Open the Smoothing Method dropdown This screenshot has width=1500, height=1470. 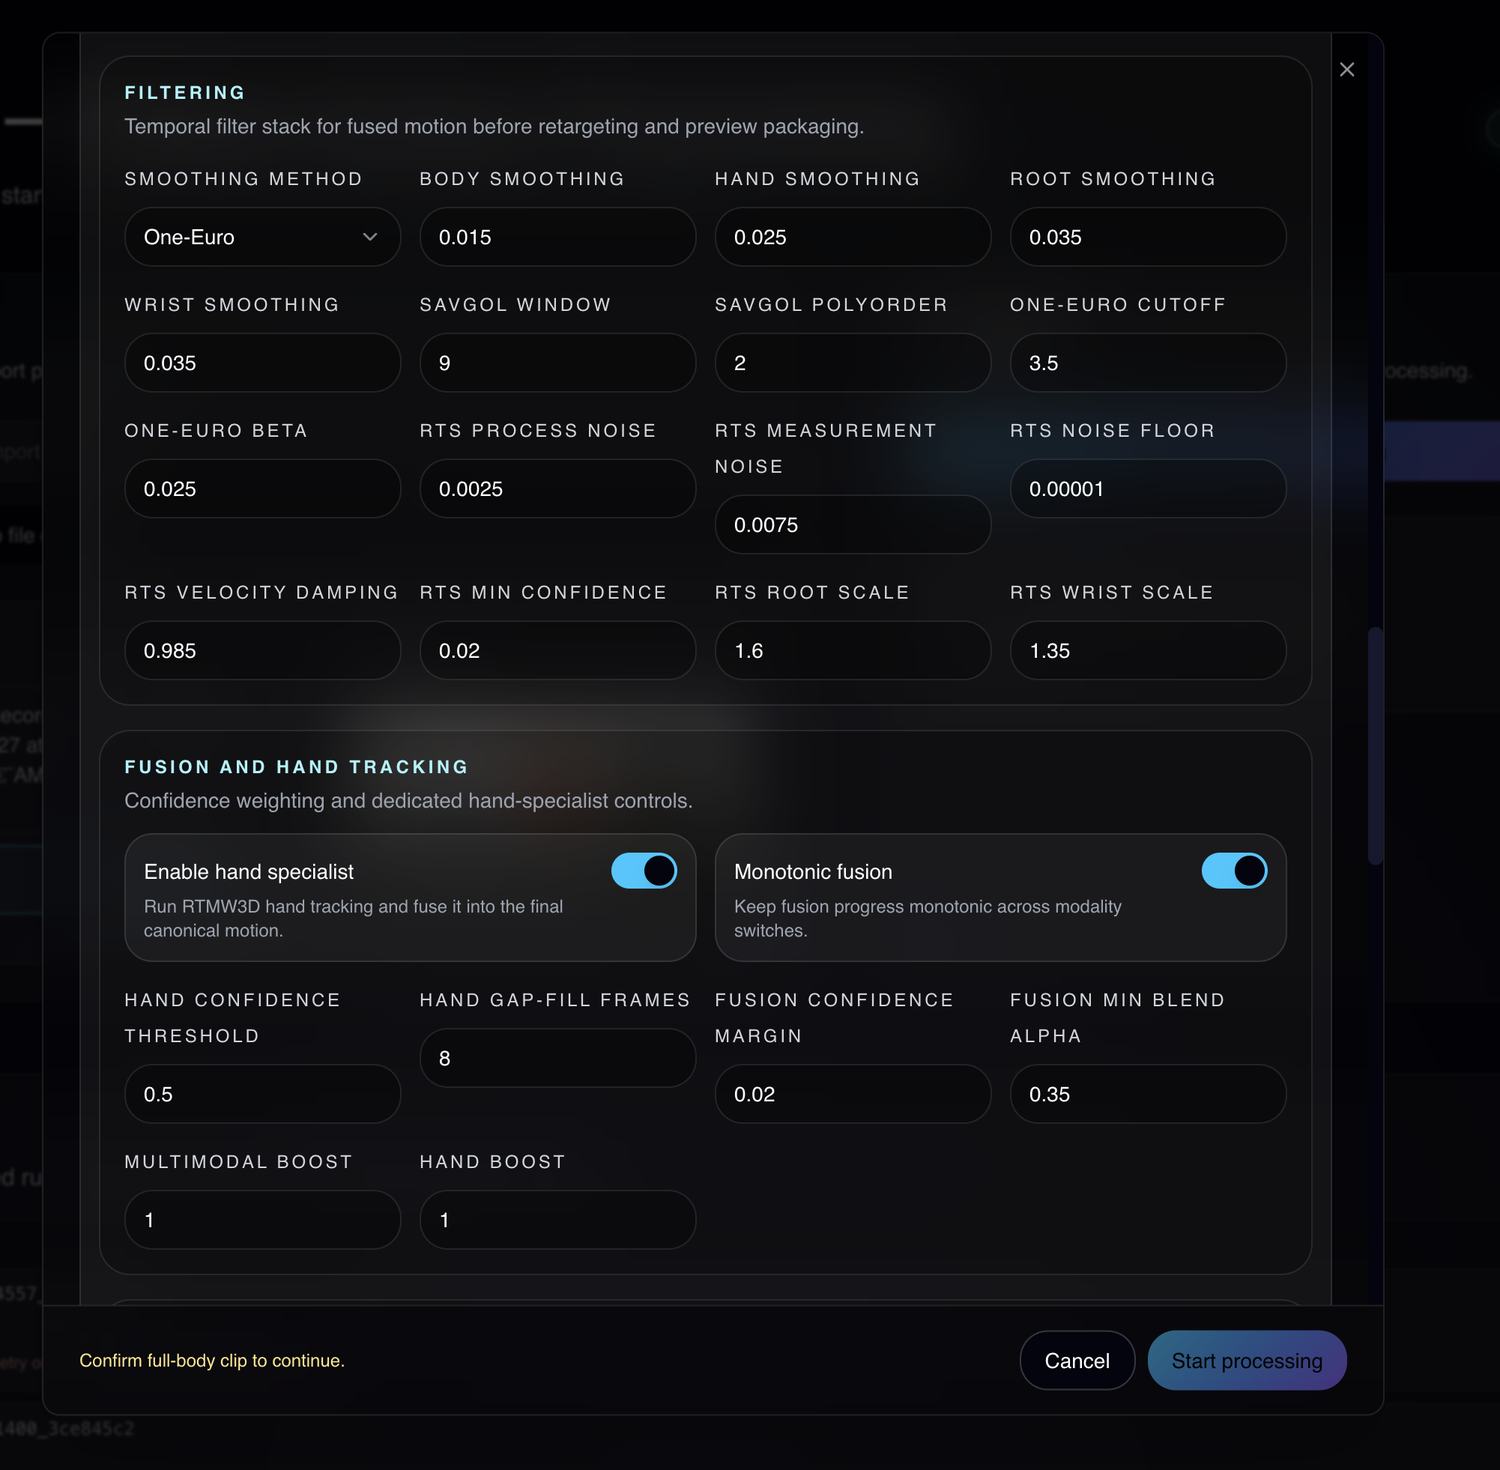pos(262,237)
